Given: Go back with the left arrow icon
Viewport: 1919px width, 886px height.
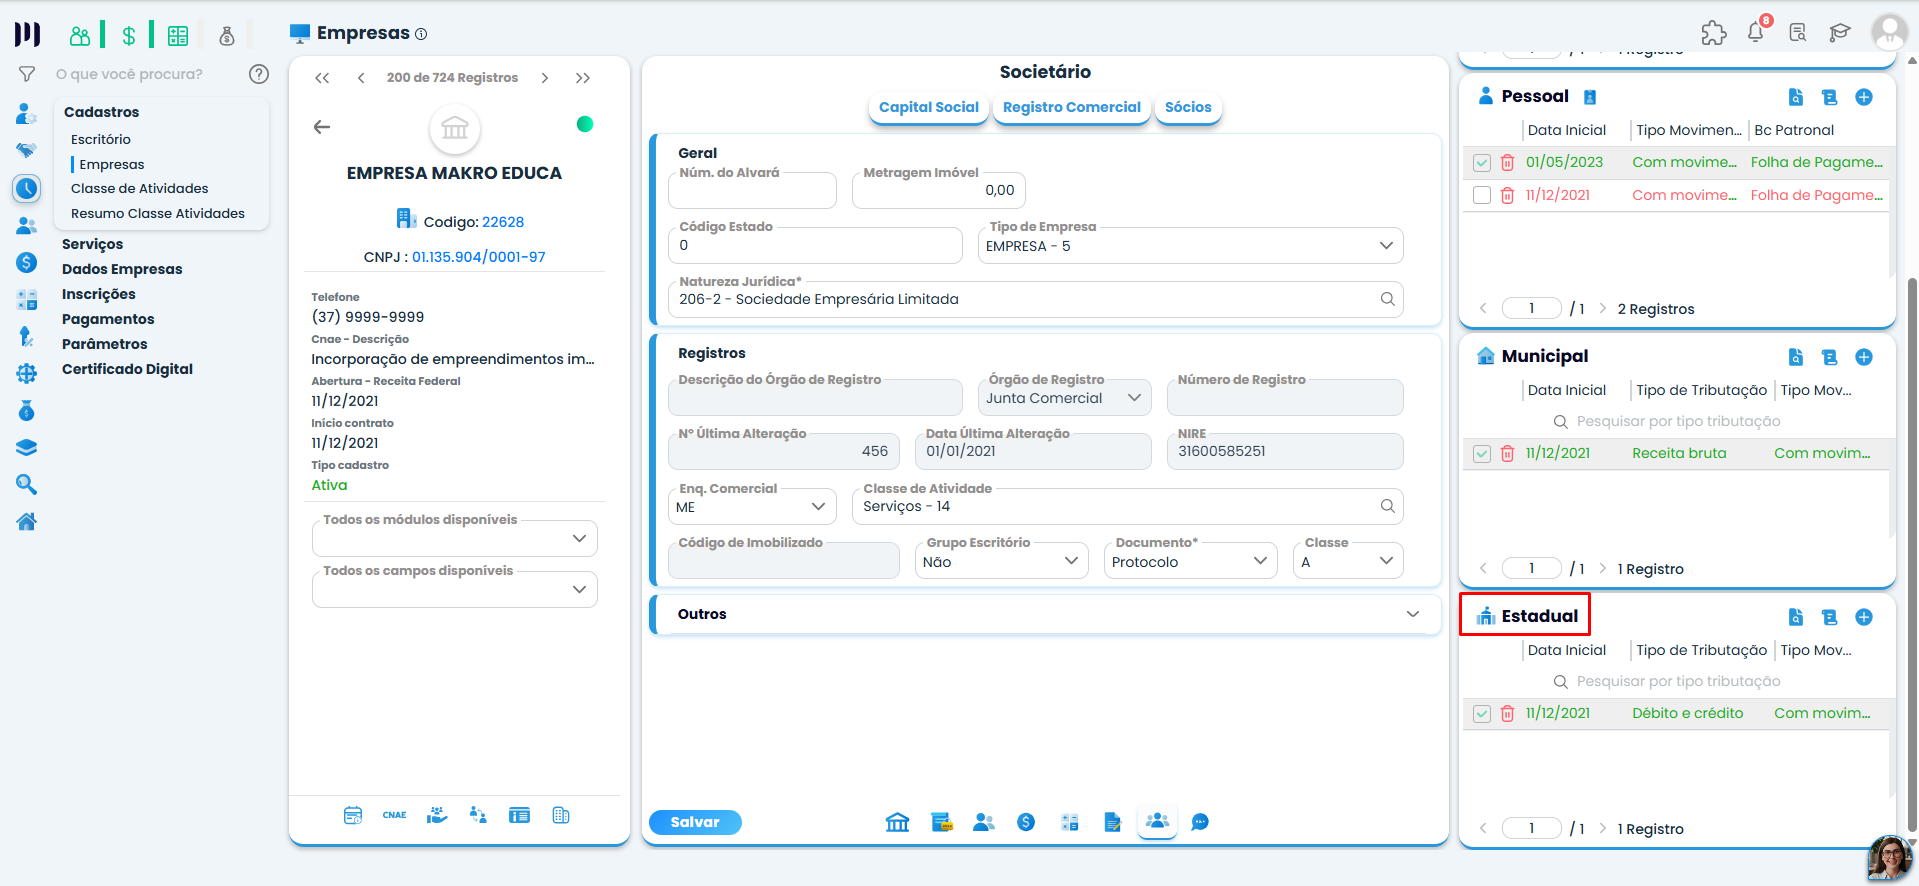Looking at the screenshot, I should click(322, 127).
